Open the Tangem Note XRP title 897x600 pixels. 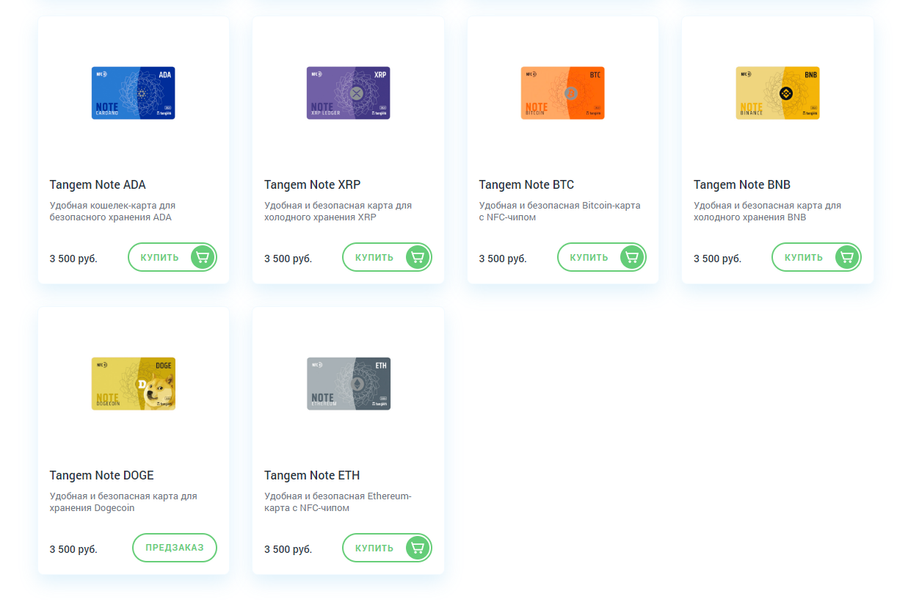[x=312, y=185]
